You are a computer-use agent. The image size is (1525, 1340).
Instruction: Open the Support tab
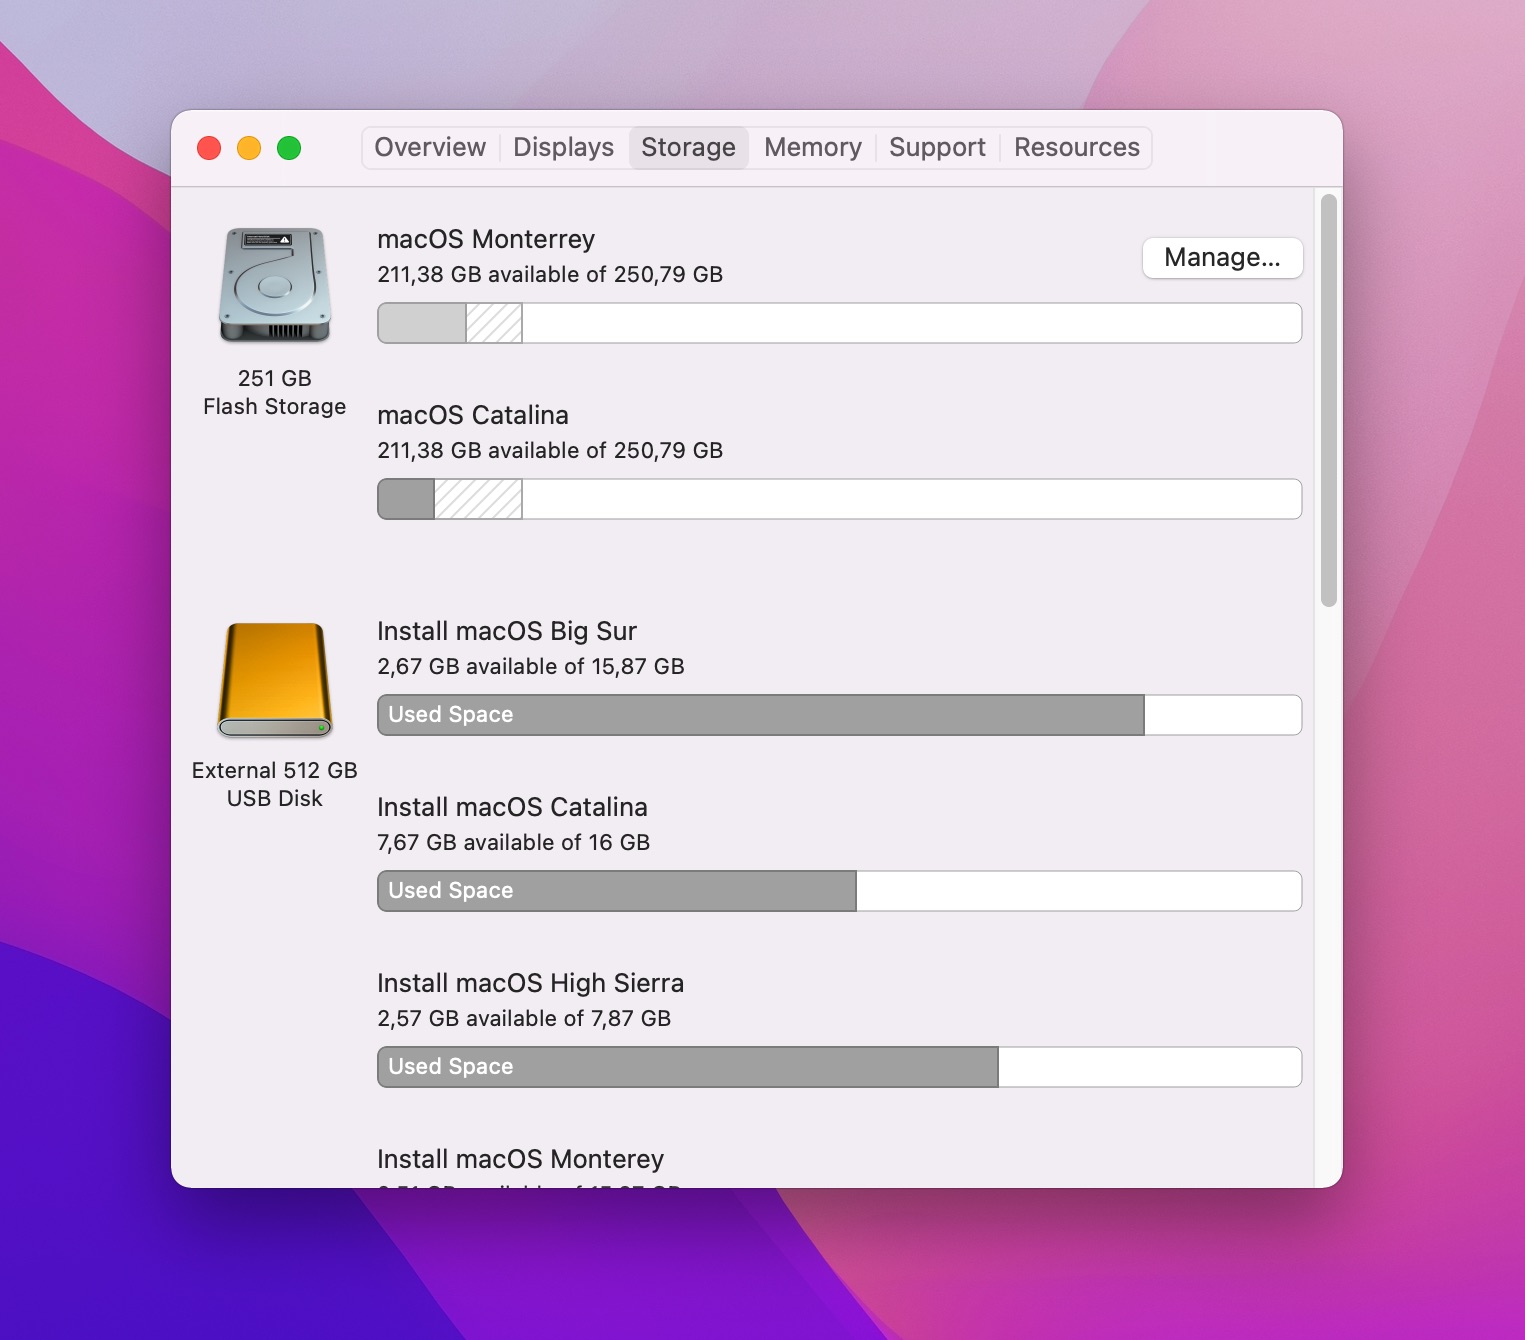pyautogui.click(x=937, y=148)
